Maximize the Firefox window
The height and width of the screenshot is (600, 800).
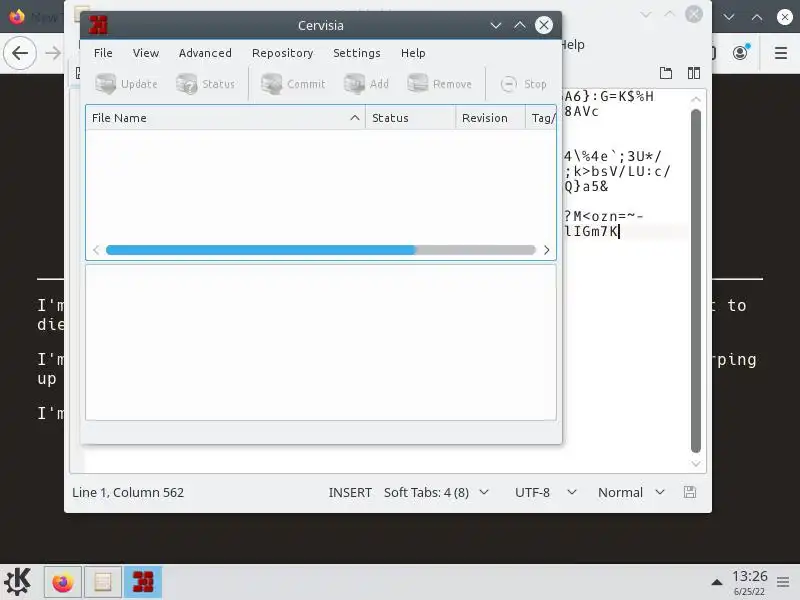pos(757,17)
